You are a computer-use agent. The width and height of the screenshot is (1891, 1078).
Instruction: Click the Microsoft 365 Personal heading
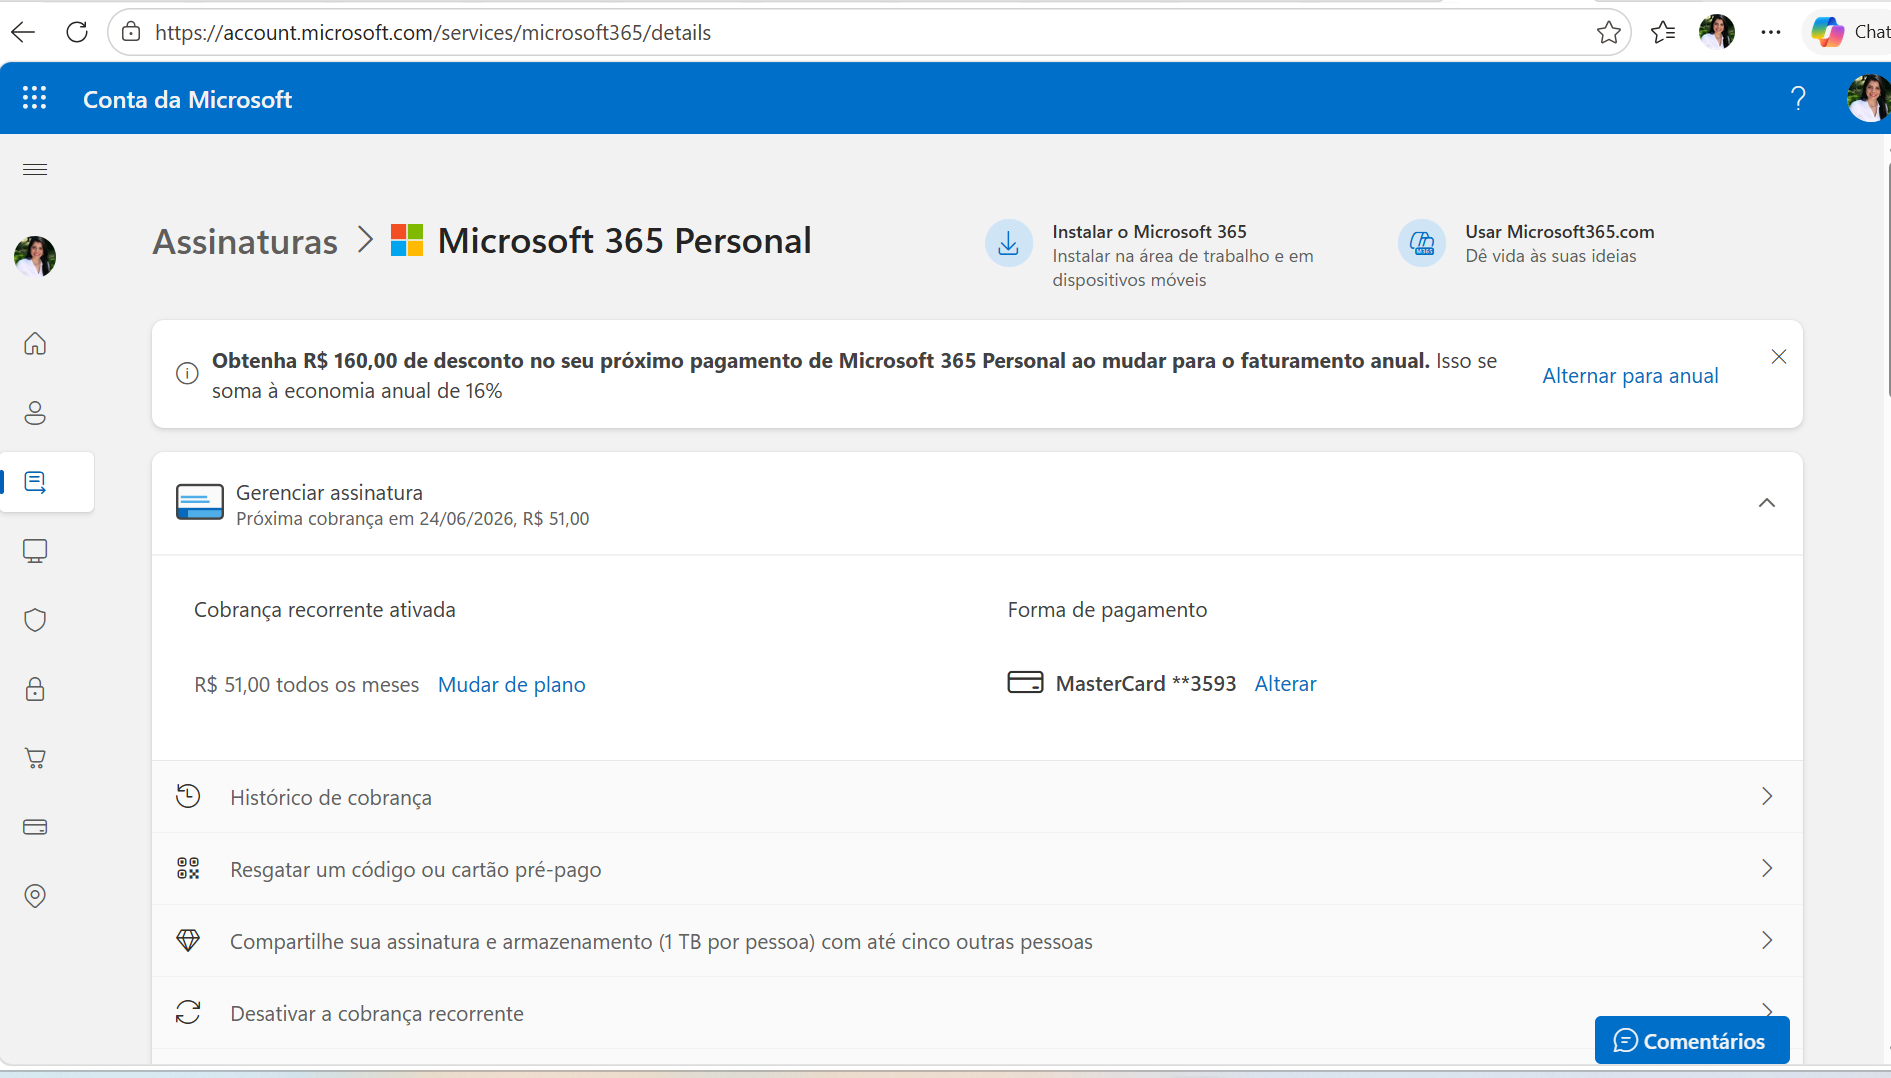624,241
